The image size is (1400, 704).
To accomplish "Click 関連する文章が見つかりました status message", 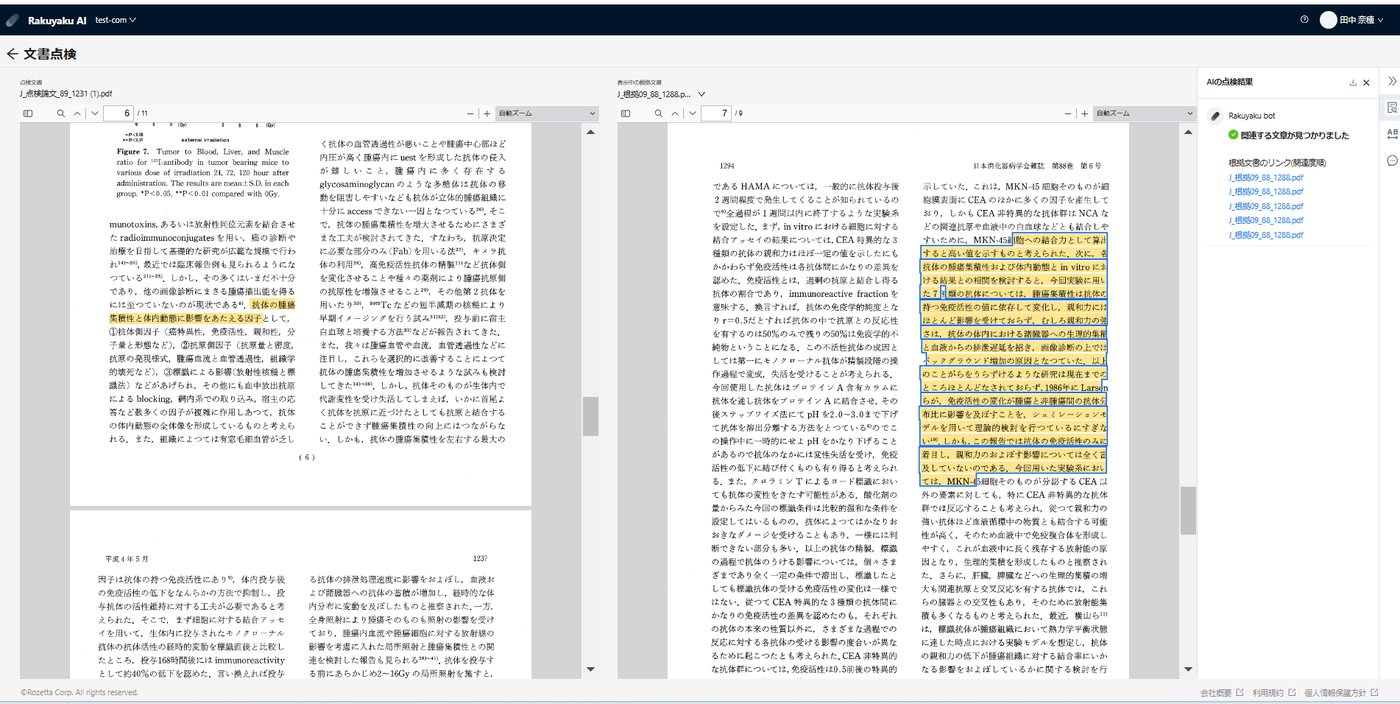I will 1295,135.
